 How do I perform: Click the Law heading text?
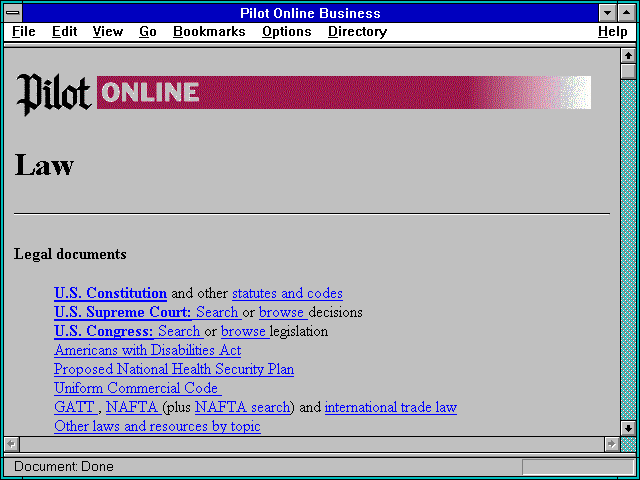[x=44, y=165]
